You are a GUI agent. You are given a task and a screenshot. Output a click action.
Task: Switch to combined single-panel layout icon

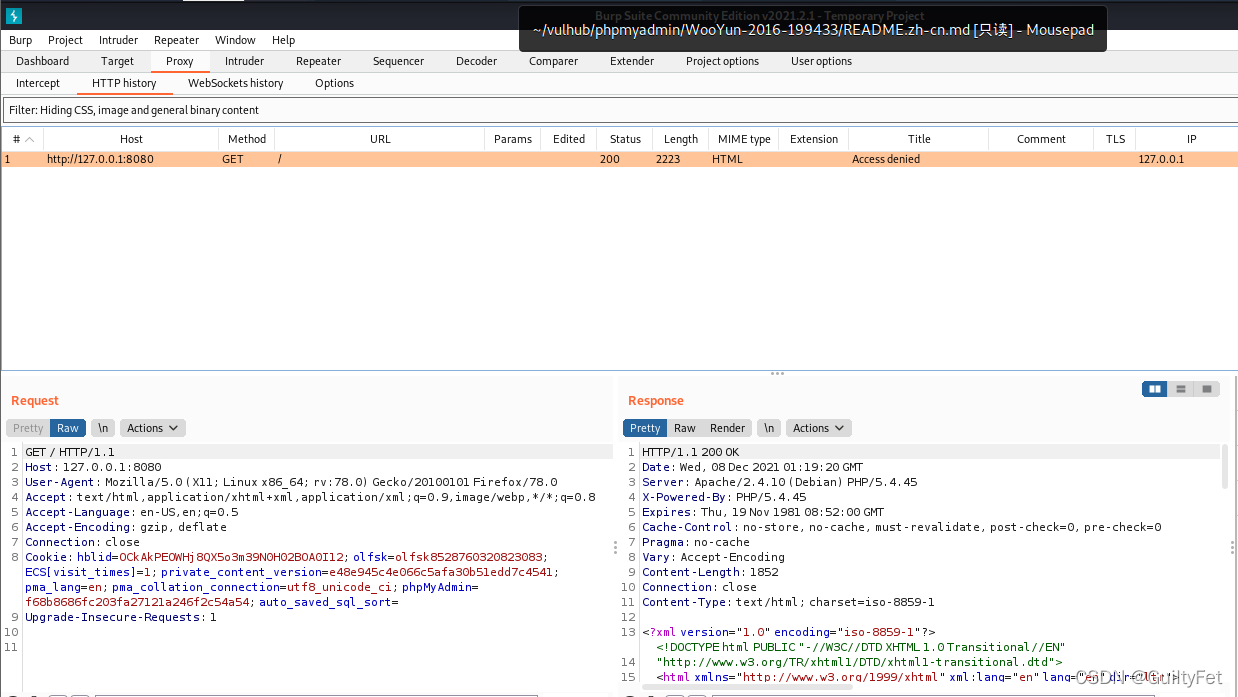pyautogui.click(x=1207, y=389)
